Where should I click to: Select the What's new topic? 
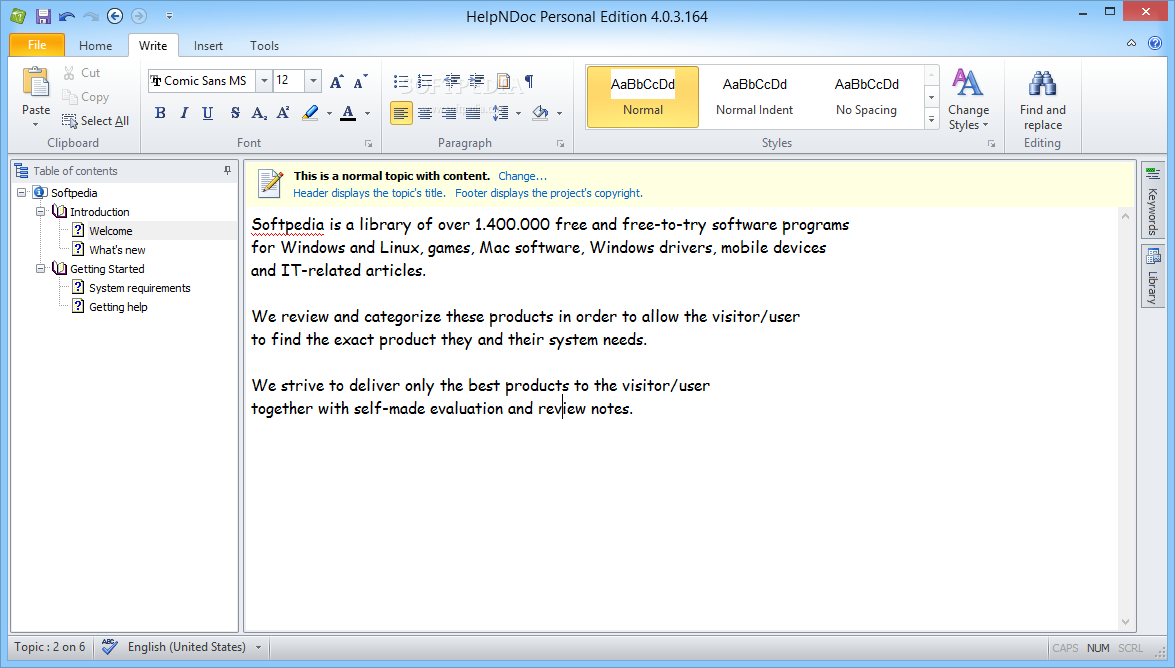117,250
